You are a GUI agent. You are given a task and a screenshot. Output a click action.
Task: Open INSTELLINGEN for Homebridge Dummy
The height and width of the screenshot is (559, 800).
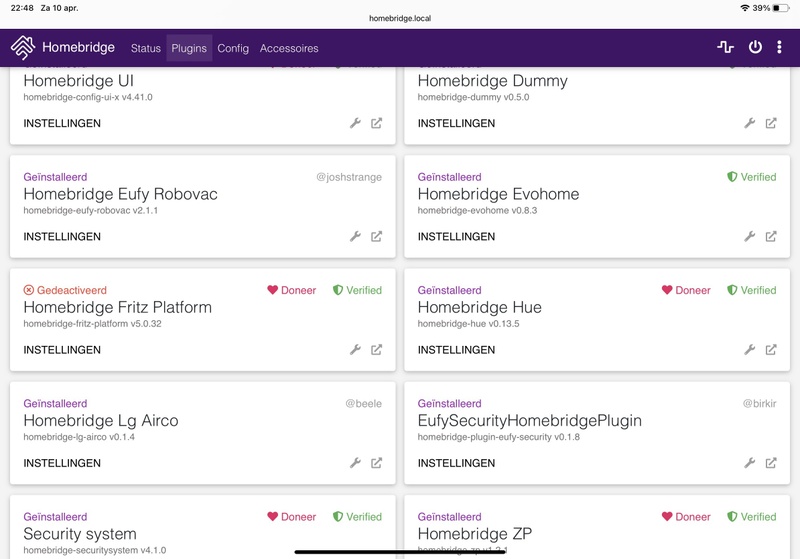click(457, 123)
